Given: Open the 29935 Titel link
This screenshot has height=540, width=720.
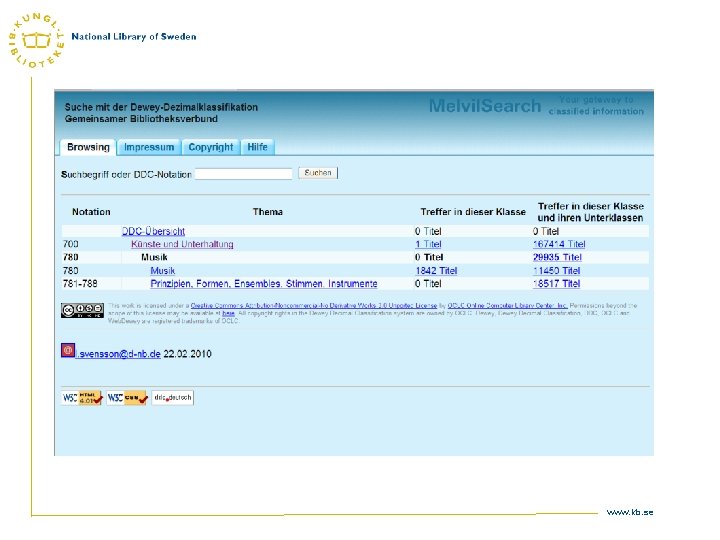Looking at the screenshot, I should (x=557, y=257).
